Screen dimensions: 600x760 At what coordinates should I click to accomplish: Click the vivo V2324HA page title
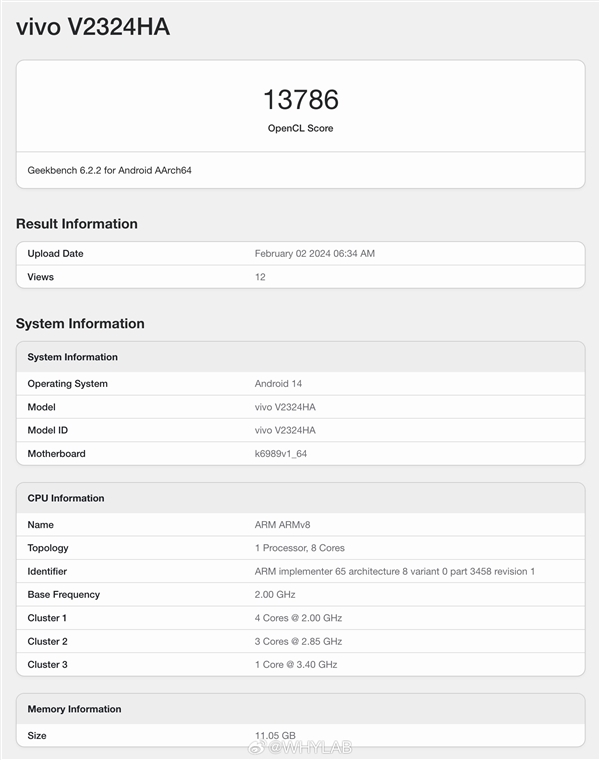[93, 28]
